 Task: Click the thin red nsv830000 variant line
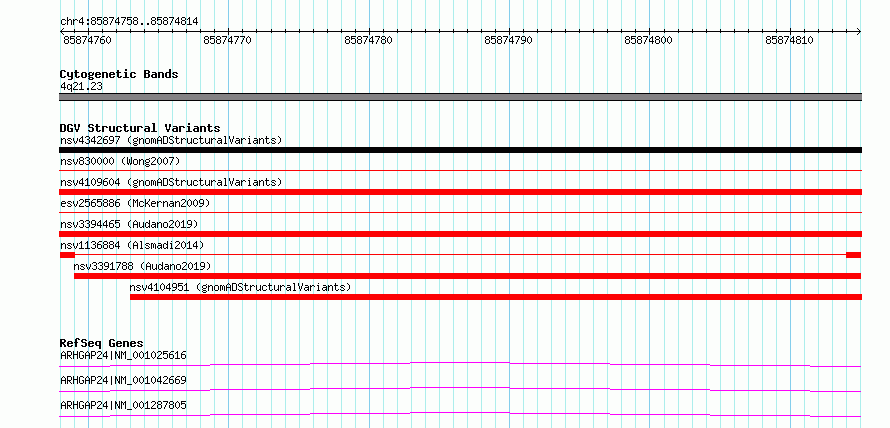pos(460,171)
